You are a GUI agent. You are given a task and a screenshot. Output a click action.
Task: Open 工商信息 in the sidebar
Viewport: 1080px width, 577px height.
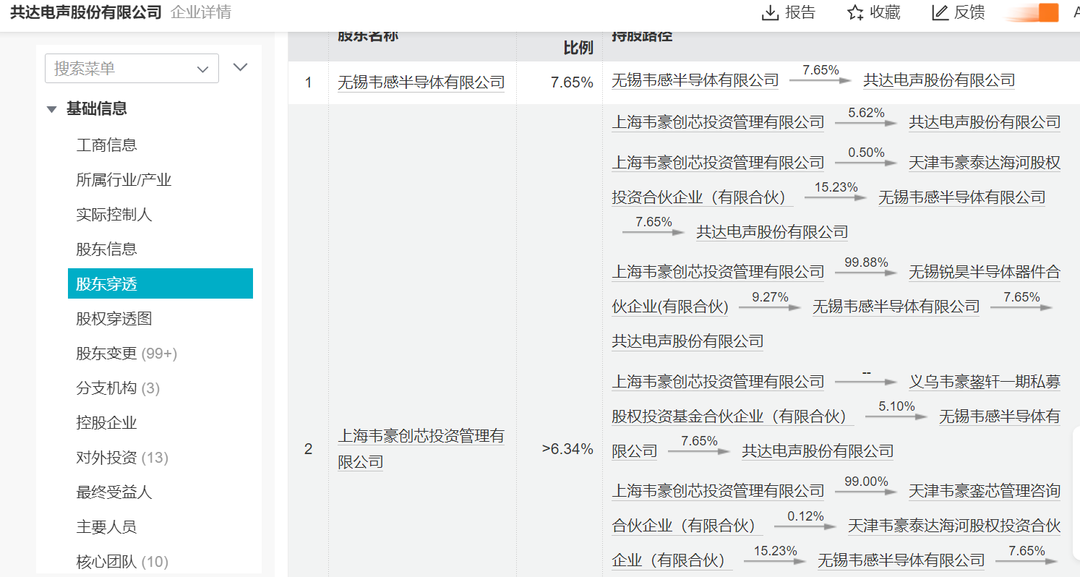(x=106, y=145)
